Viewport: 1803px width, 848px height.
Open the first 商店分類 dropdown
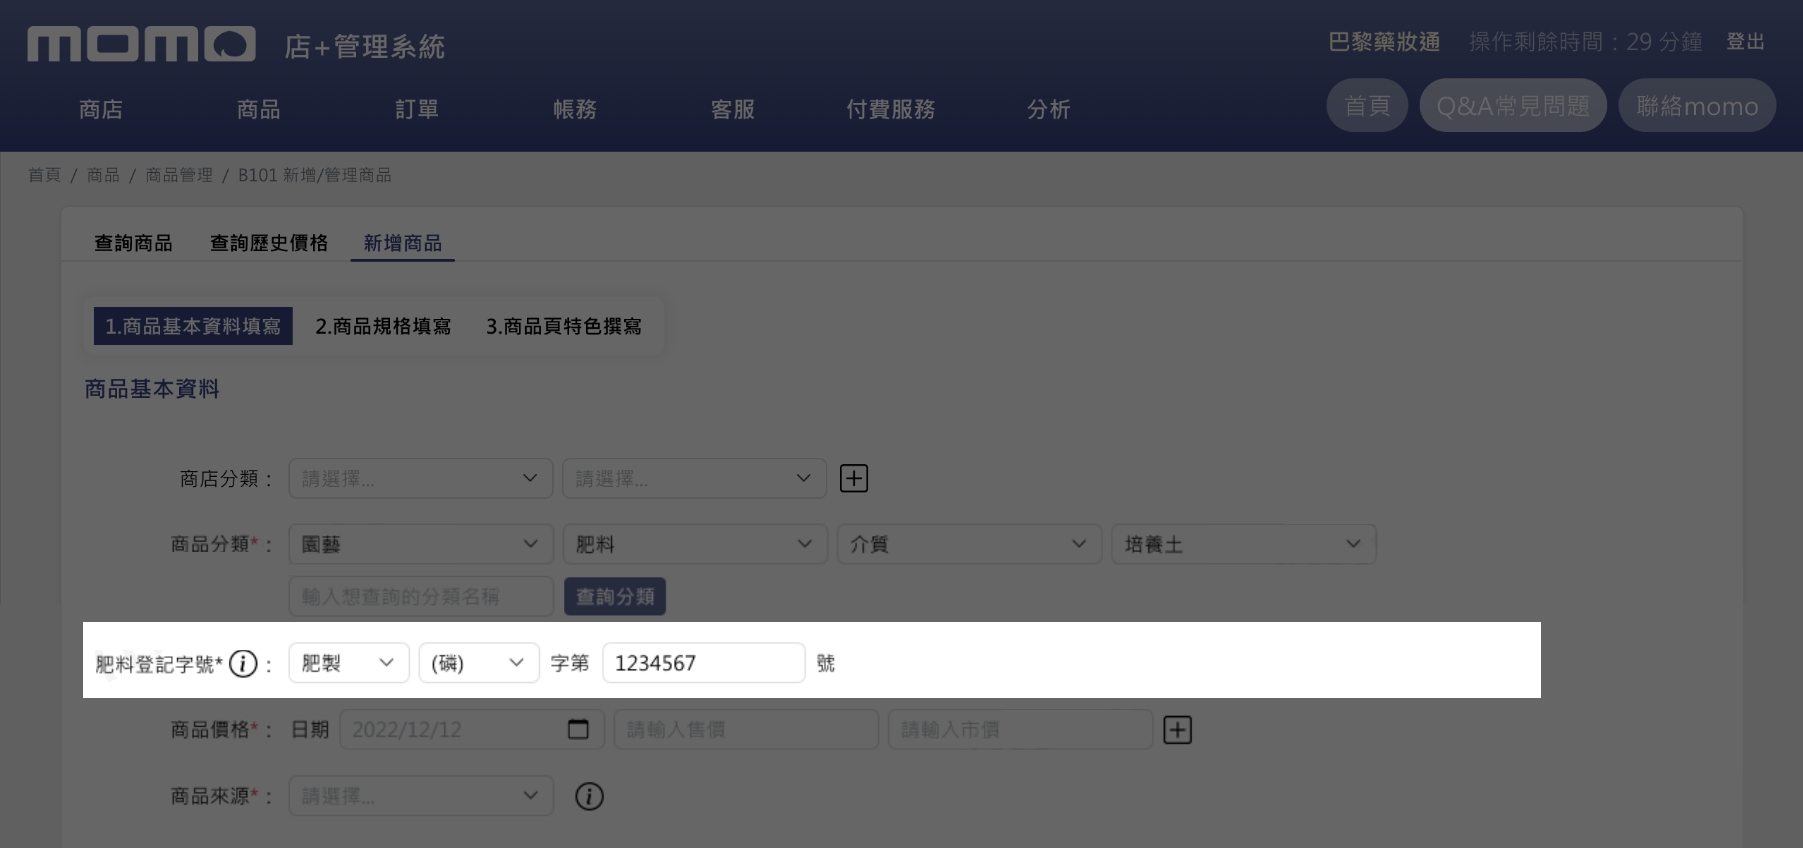click(421, 478)
